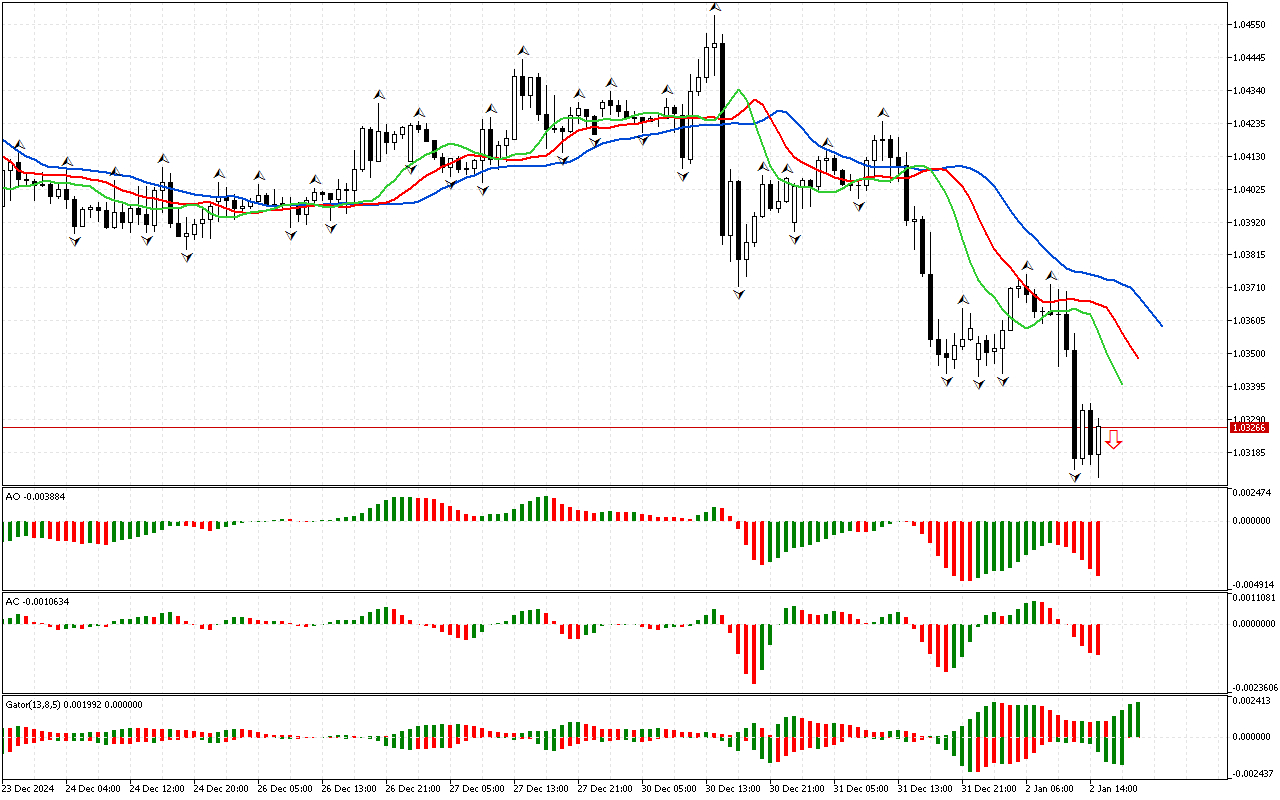This screenshot has width=1280, height=800.
Task: Click price level 1.03395 on the scale
Action: point(1250,386)
